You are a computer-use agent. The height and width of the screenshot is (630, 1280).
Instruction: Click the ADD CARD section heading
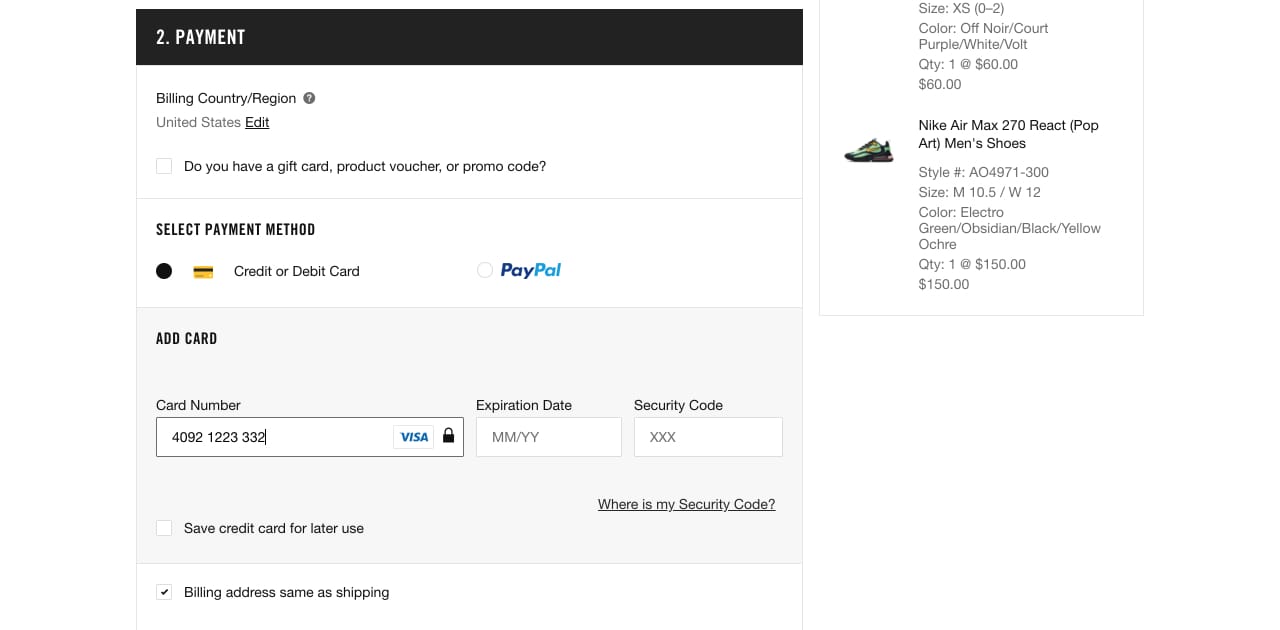(x=187, y=338)
